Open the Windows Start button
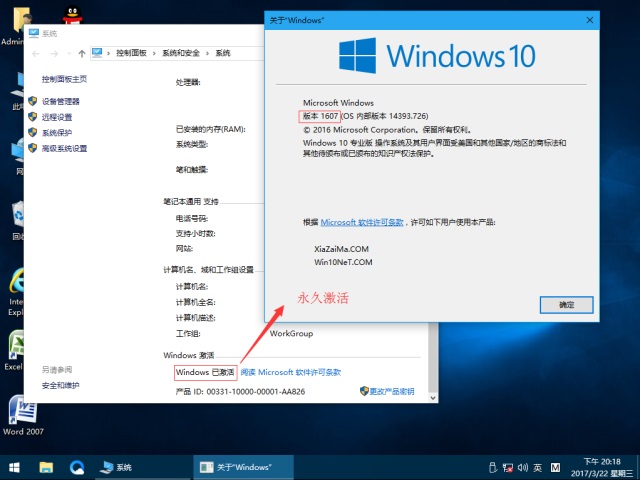Screen dimensions: 640x480 coord(14,466)
